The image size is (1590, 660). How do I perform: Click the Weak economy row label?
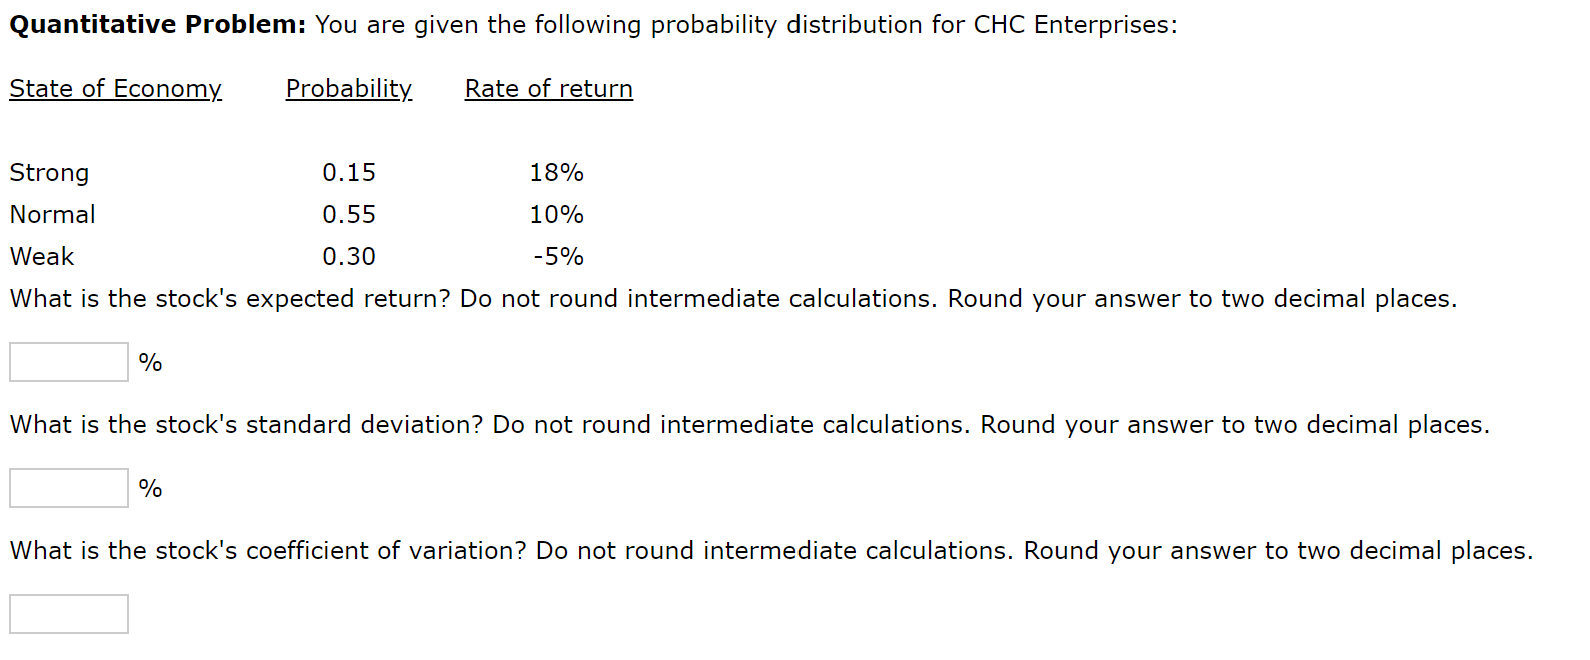click(x=42, y=256)
